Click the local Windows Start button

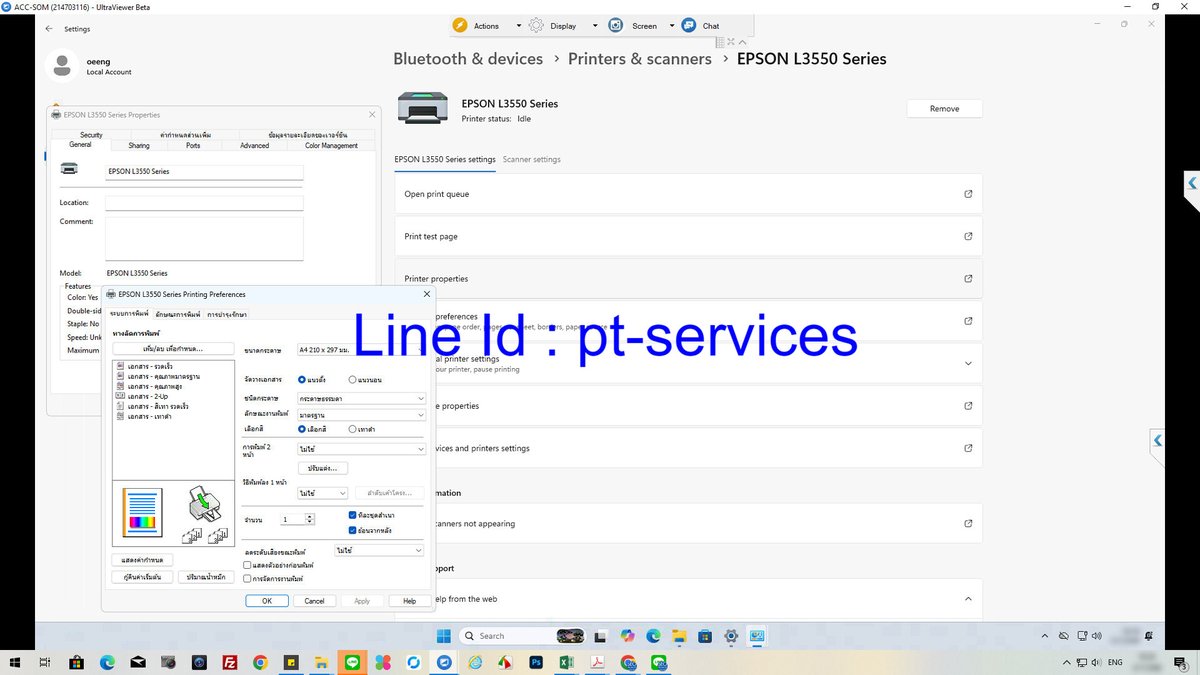14,662
